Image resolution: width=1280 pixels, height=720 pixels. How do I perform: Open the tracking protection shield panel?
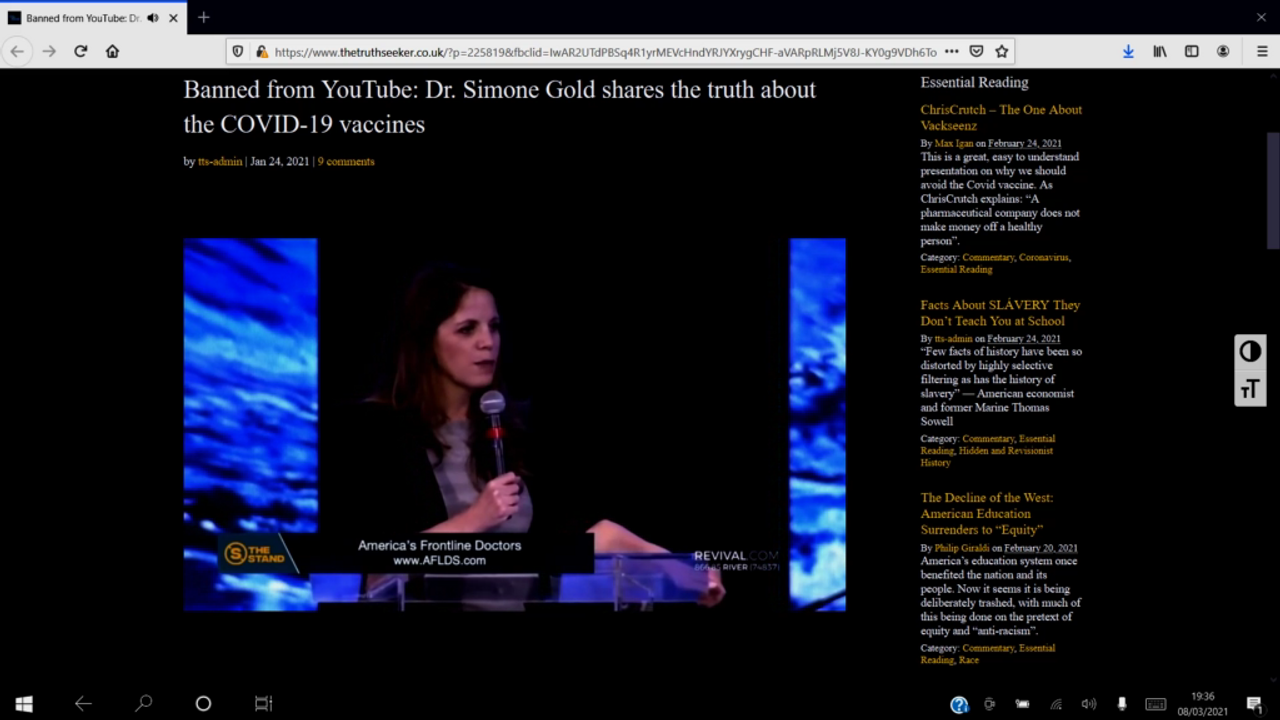coord(237,51)
